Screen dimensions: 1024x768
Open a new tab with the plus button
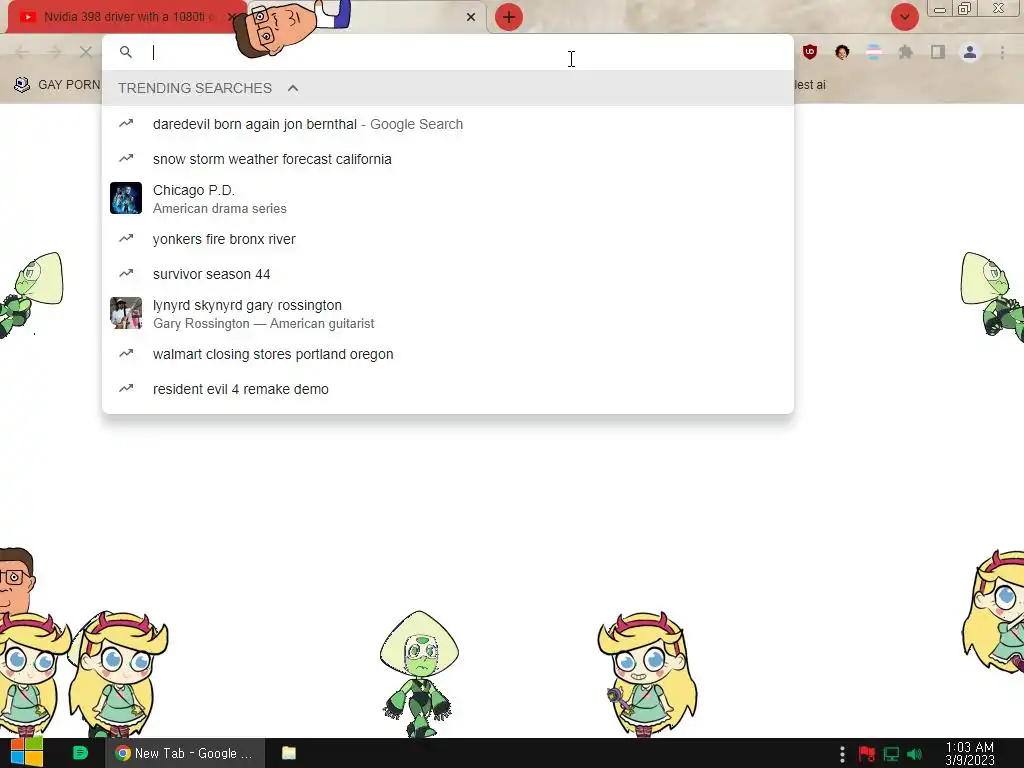(x=509, y=17)
